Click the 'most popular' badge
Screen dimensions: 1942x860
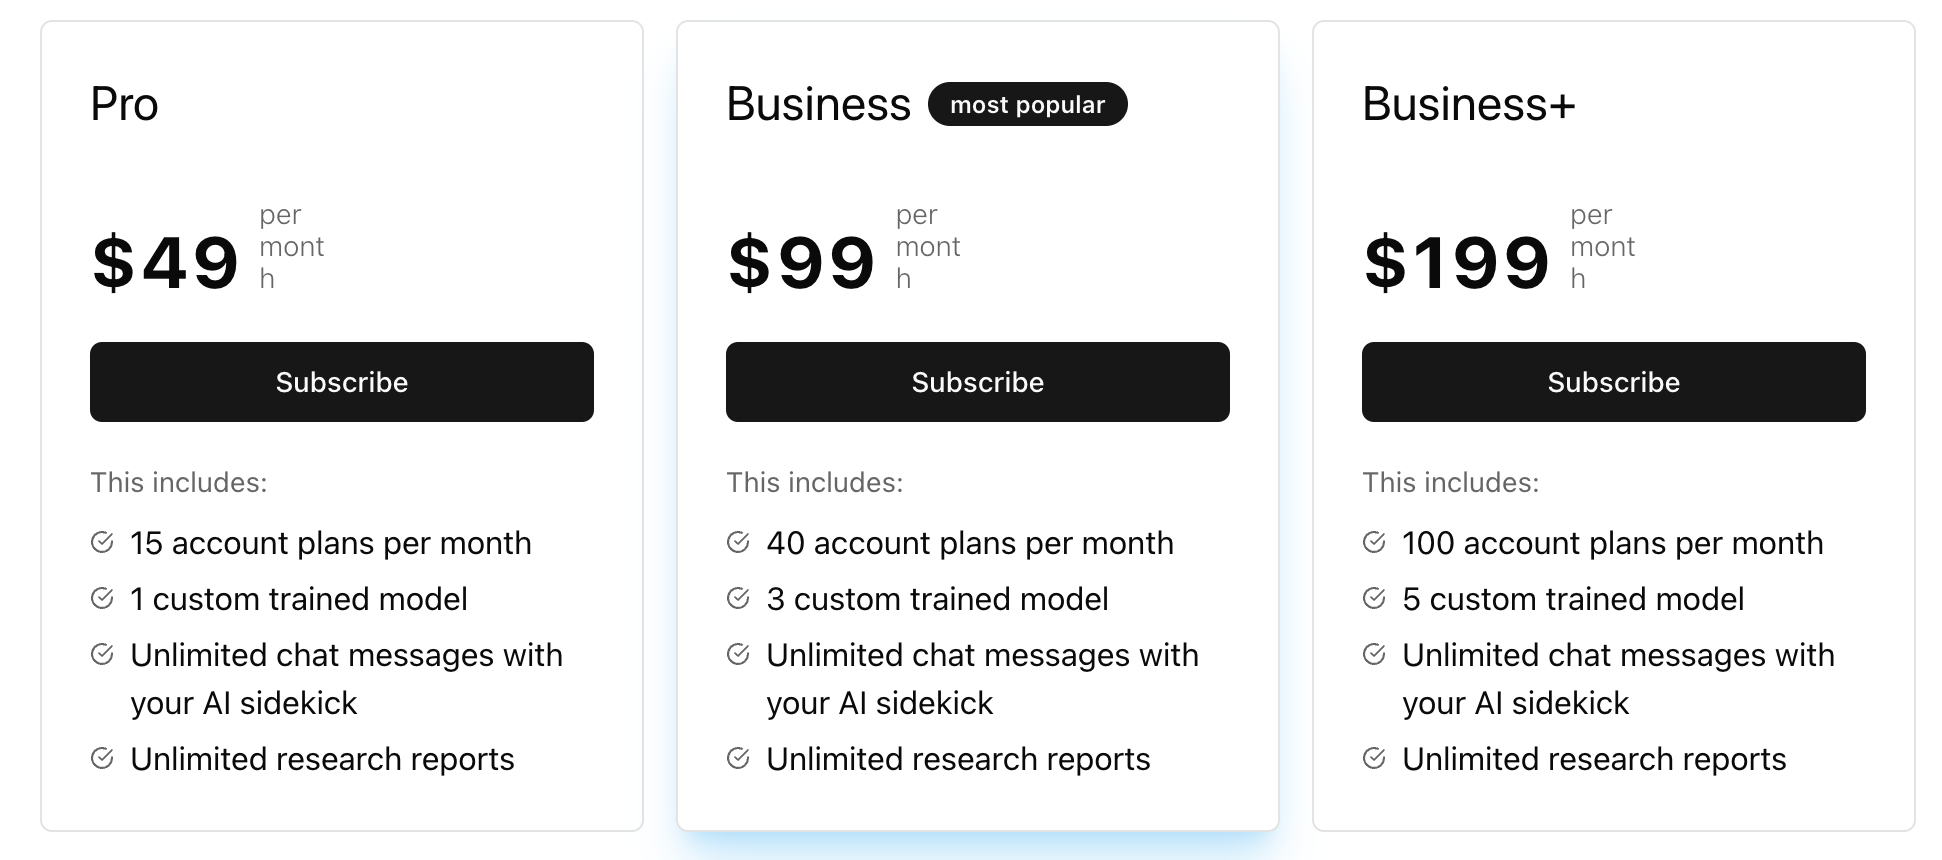1027,104
